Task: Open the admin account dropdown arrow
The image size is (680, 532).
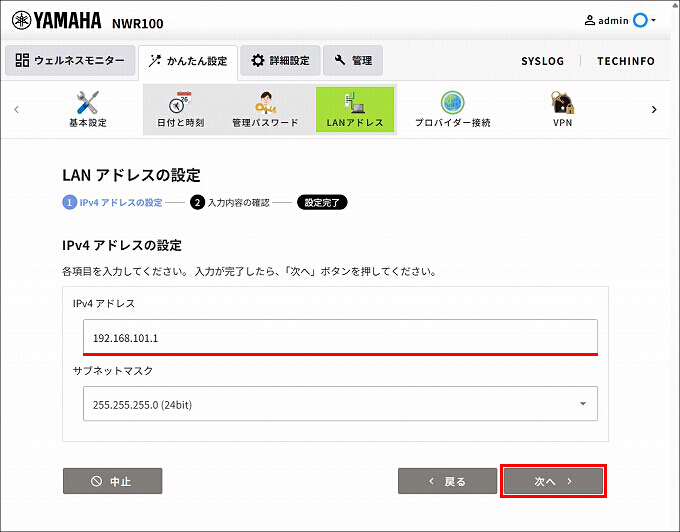Action: (x=653, y=20)
